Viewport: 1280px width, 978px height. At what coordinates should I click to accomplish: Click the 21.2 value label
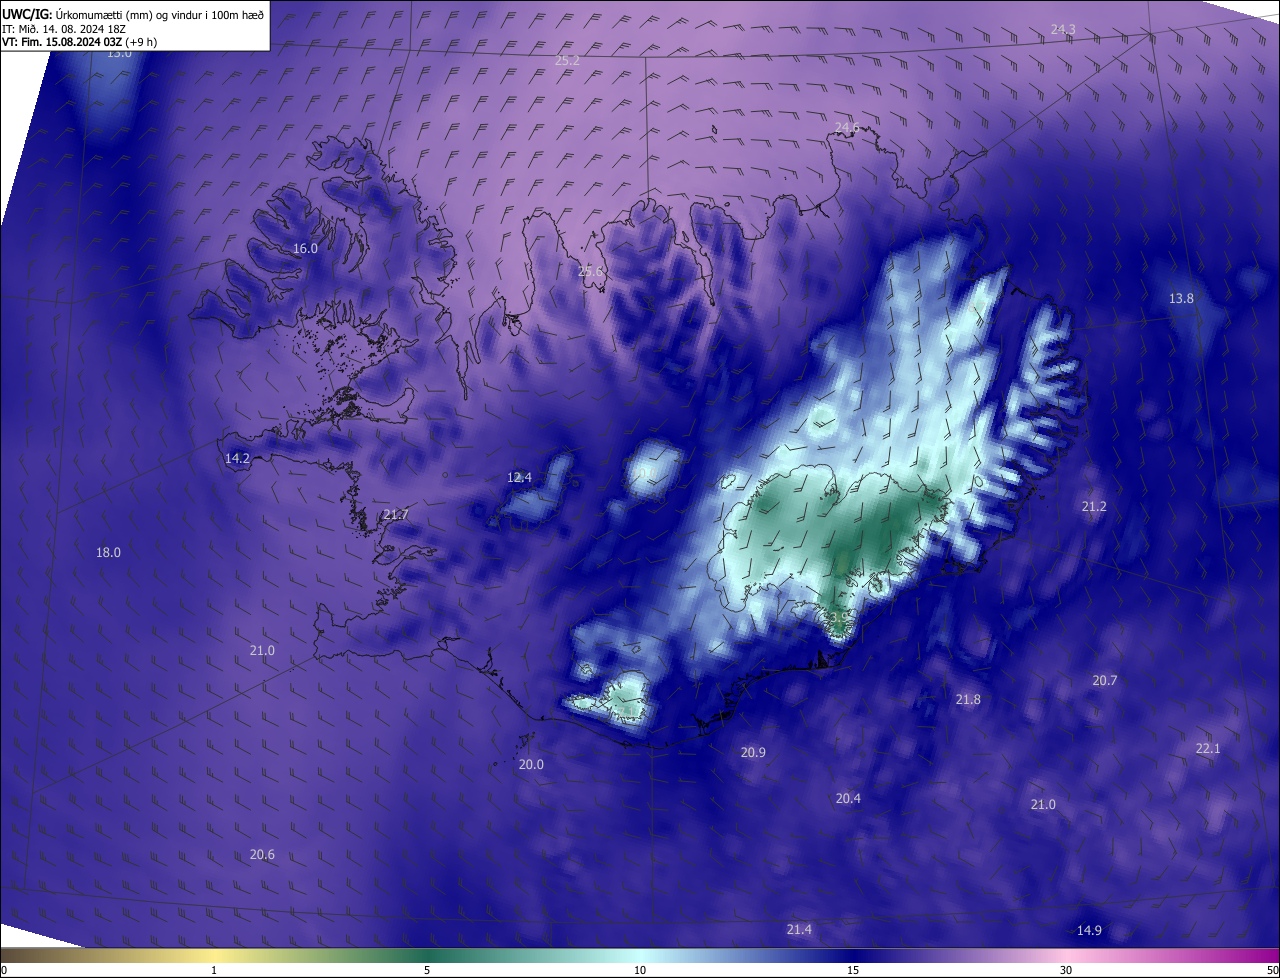coord(1094,507)
